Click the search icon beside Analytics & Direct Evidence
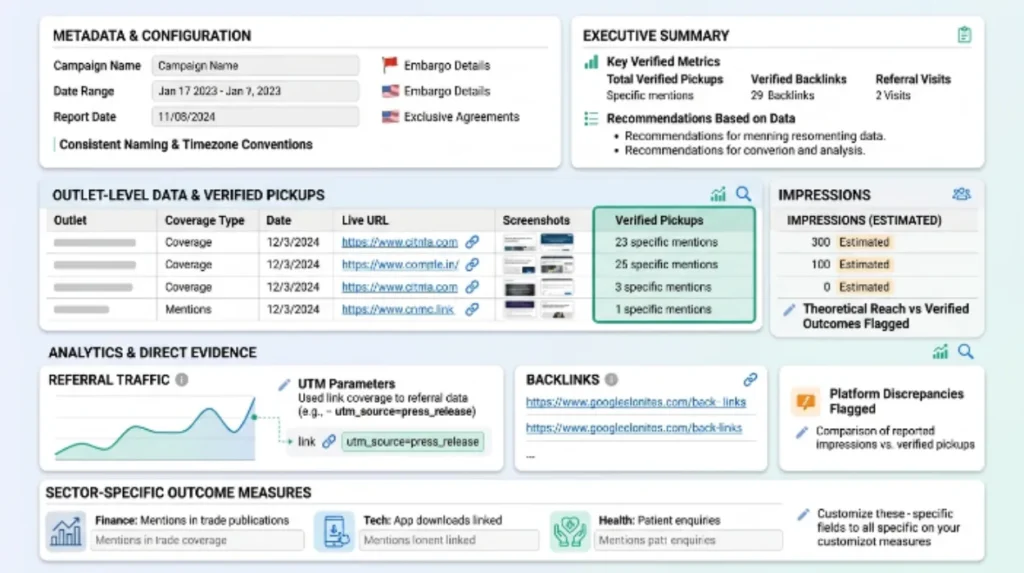The image size is (1024, 573). point(965,352)
